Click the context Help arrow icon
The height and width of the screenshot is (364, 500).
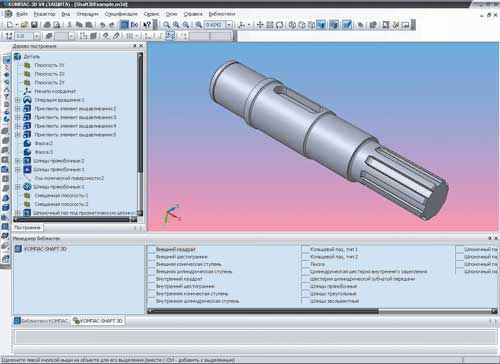147,25
